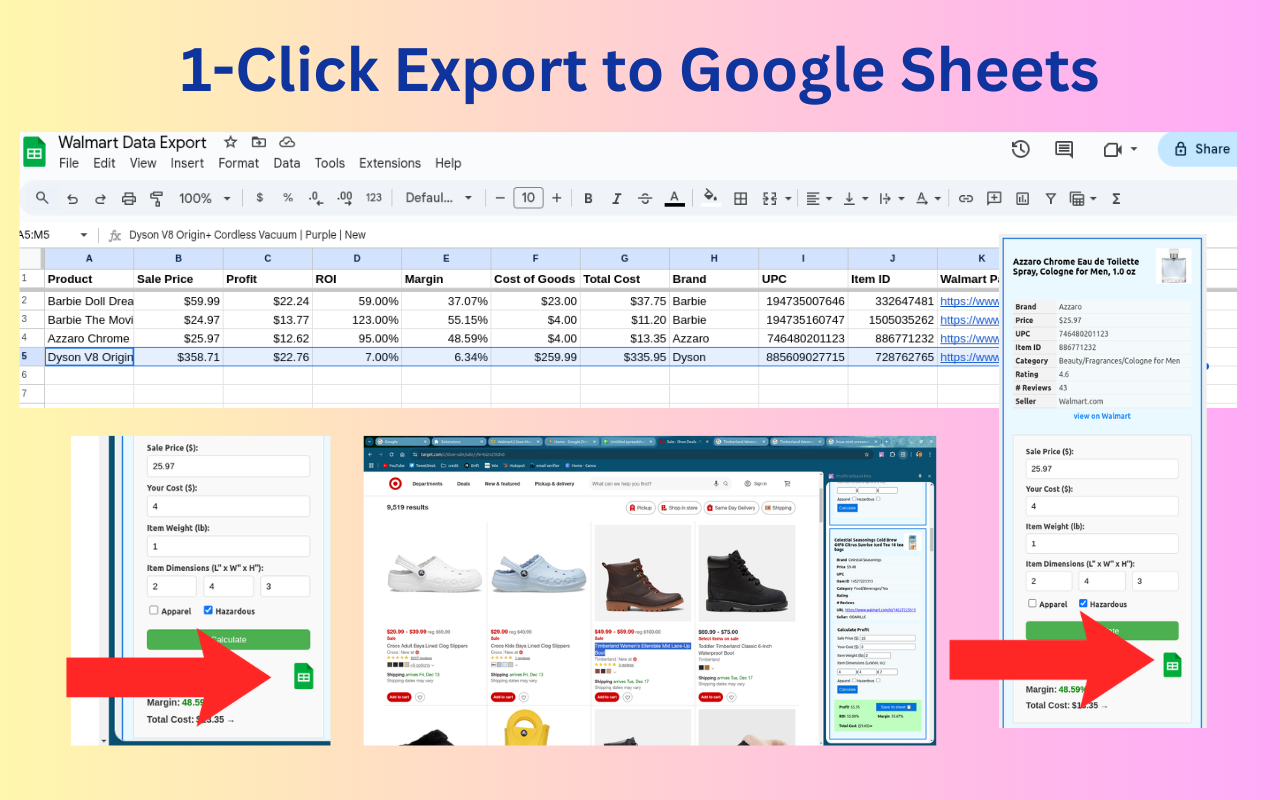
Task: Print the spreadsheet
Action: 128,198
